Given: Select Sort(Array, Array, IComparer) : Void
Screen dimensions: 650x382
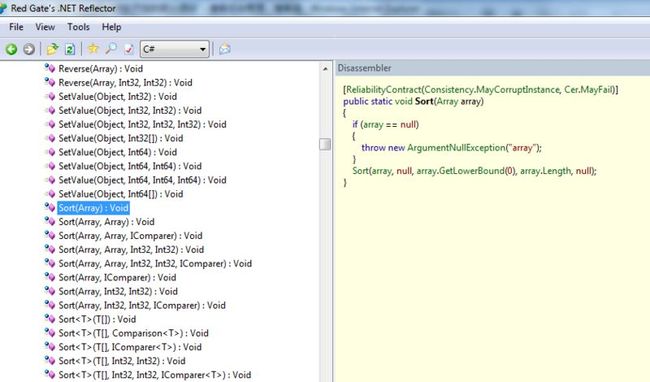Looking at the screenshot, I should click(130, 236).
